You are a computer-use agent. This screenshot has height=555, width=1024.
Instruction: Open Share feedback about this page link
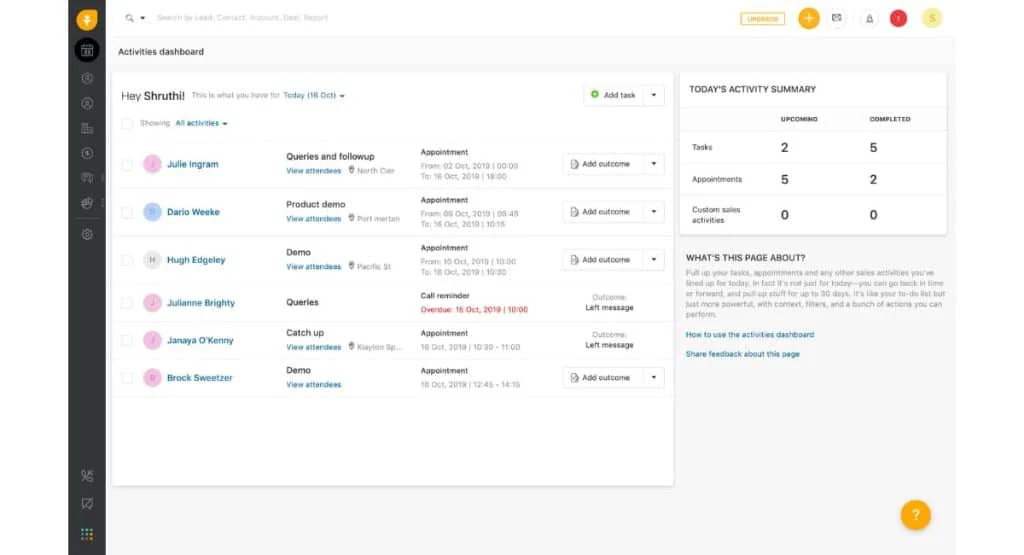[743, 354]
